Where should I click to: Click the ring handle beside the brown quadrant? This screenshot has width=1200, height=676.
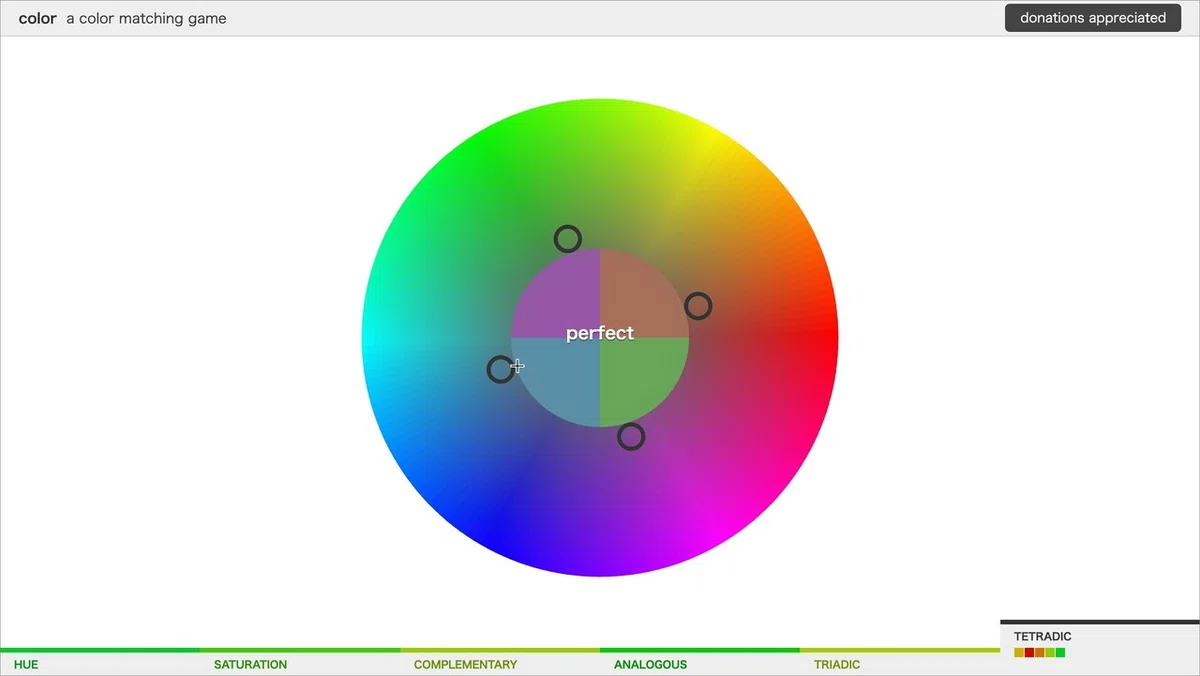(x=698, y=306)
